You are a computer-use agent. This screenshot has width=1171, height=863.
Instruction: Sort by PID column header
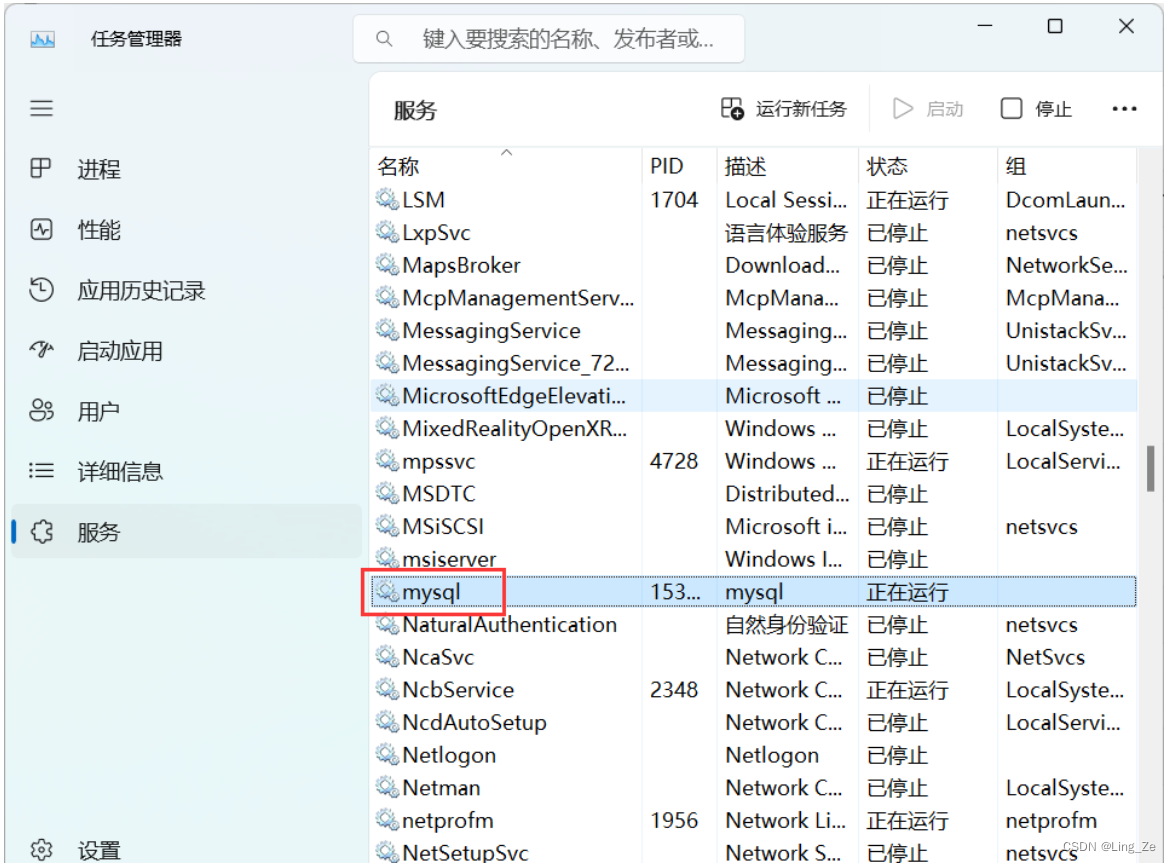680,166
